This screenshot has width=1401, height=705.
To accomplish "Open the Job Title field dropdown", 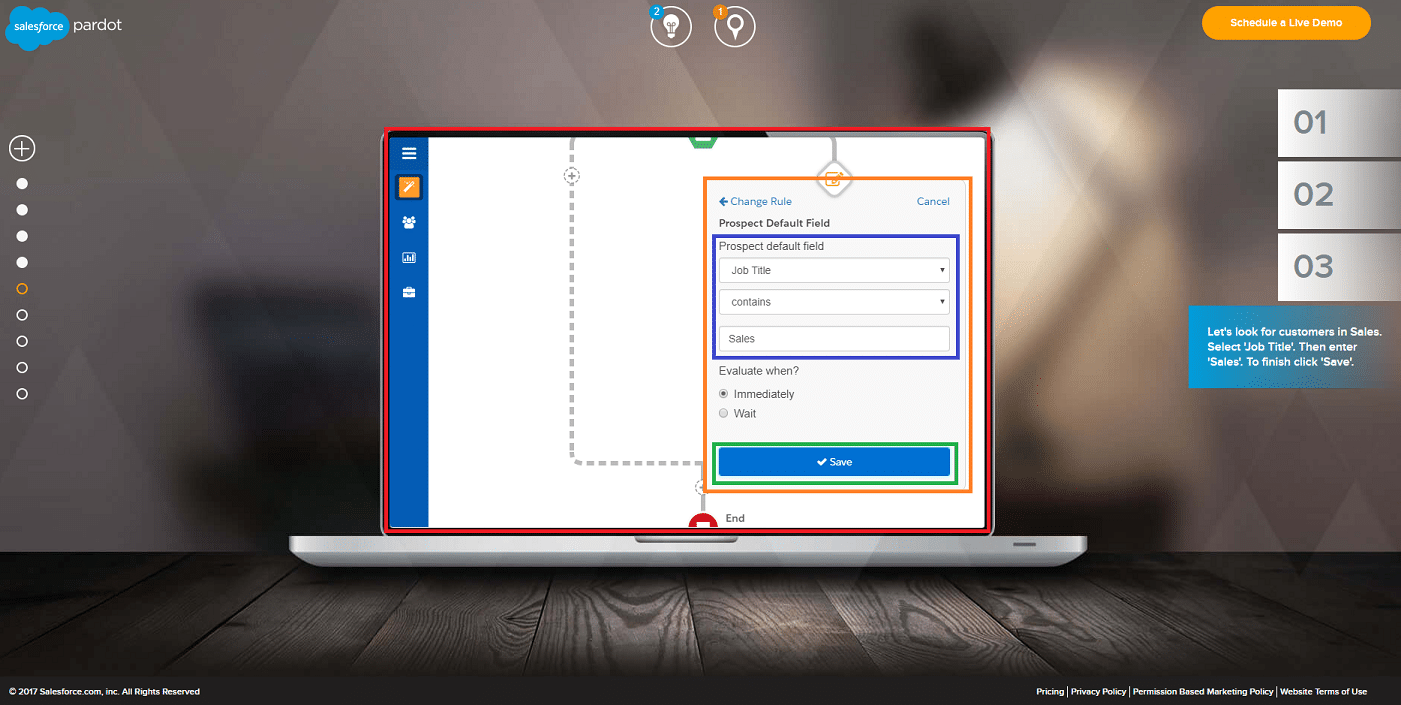I will (834, 270).
